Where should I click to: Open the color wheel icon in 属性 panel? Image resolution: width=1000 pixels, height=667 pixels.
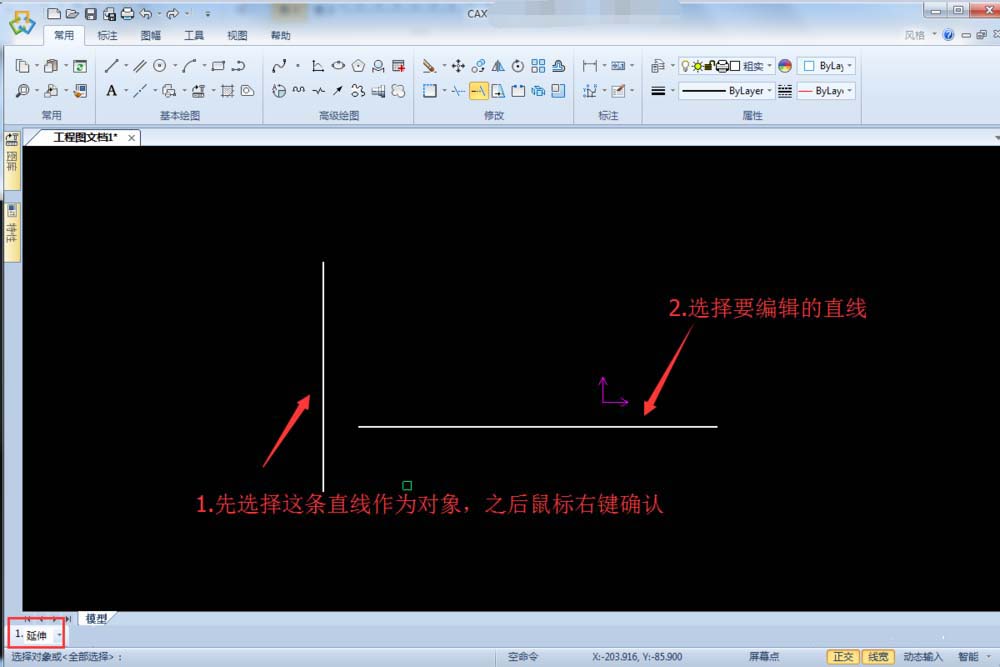786,65
